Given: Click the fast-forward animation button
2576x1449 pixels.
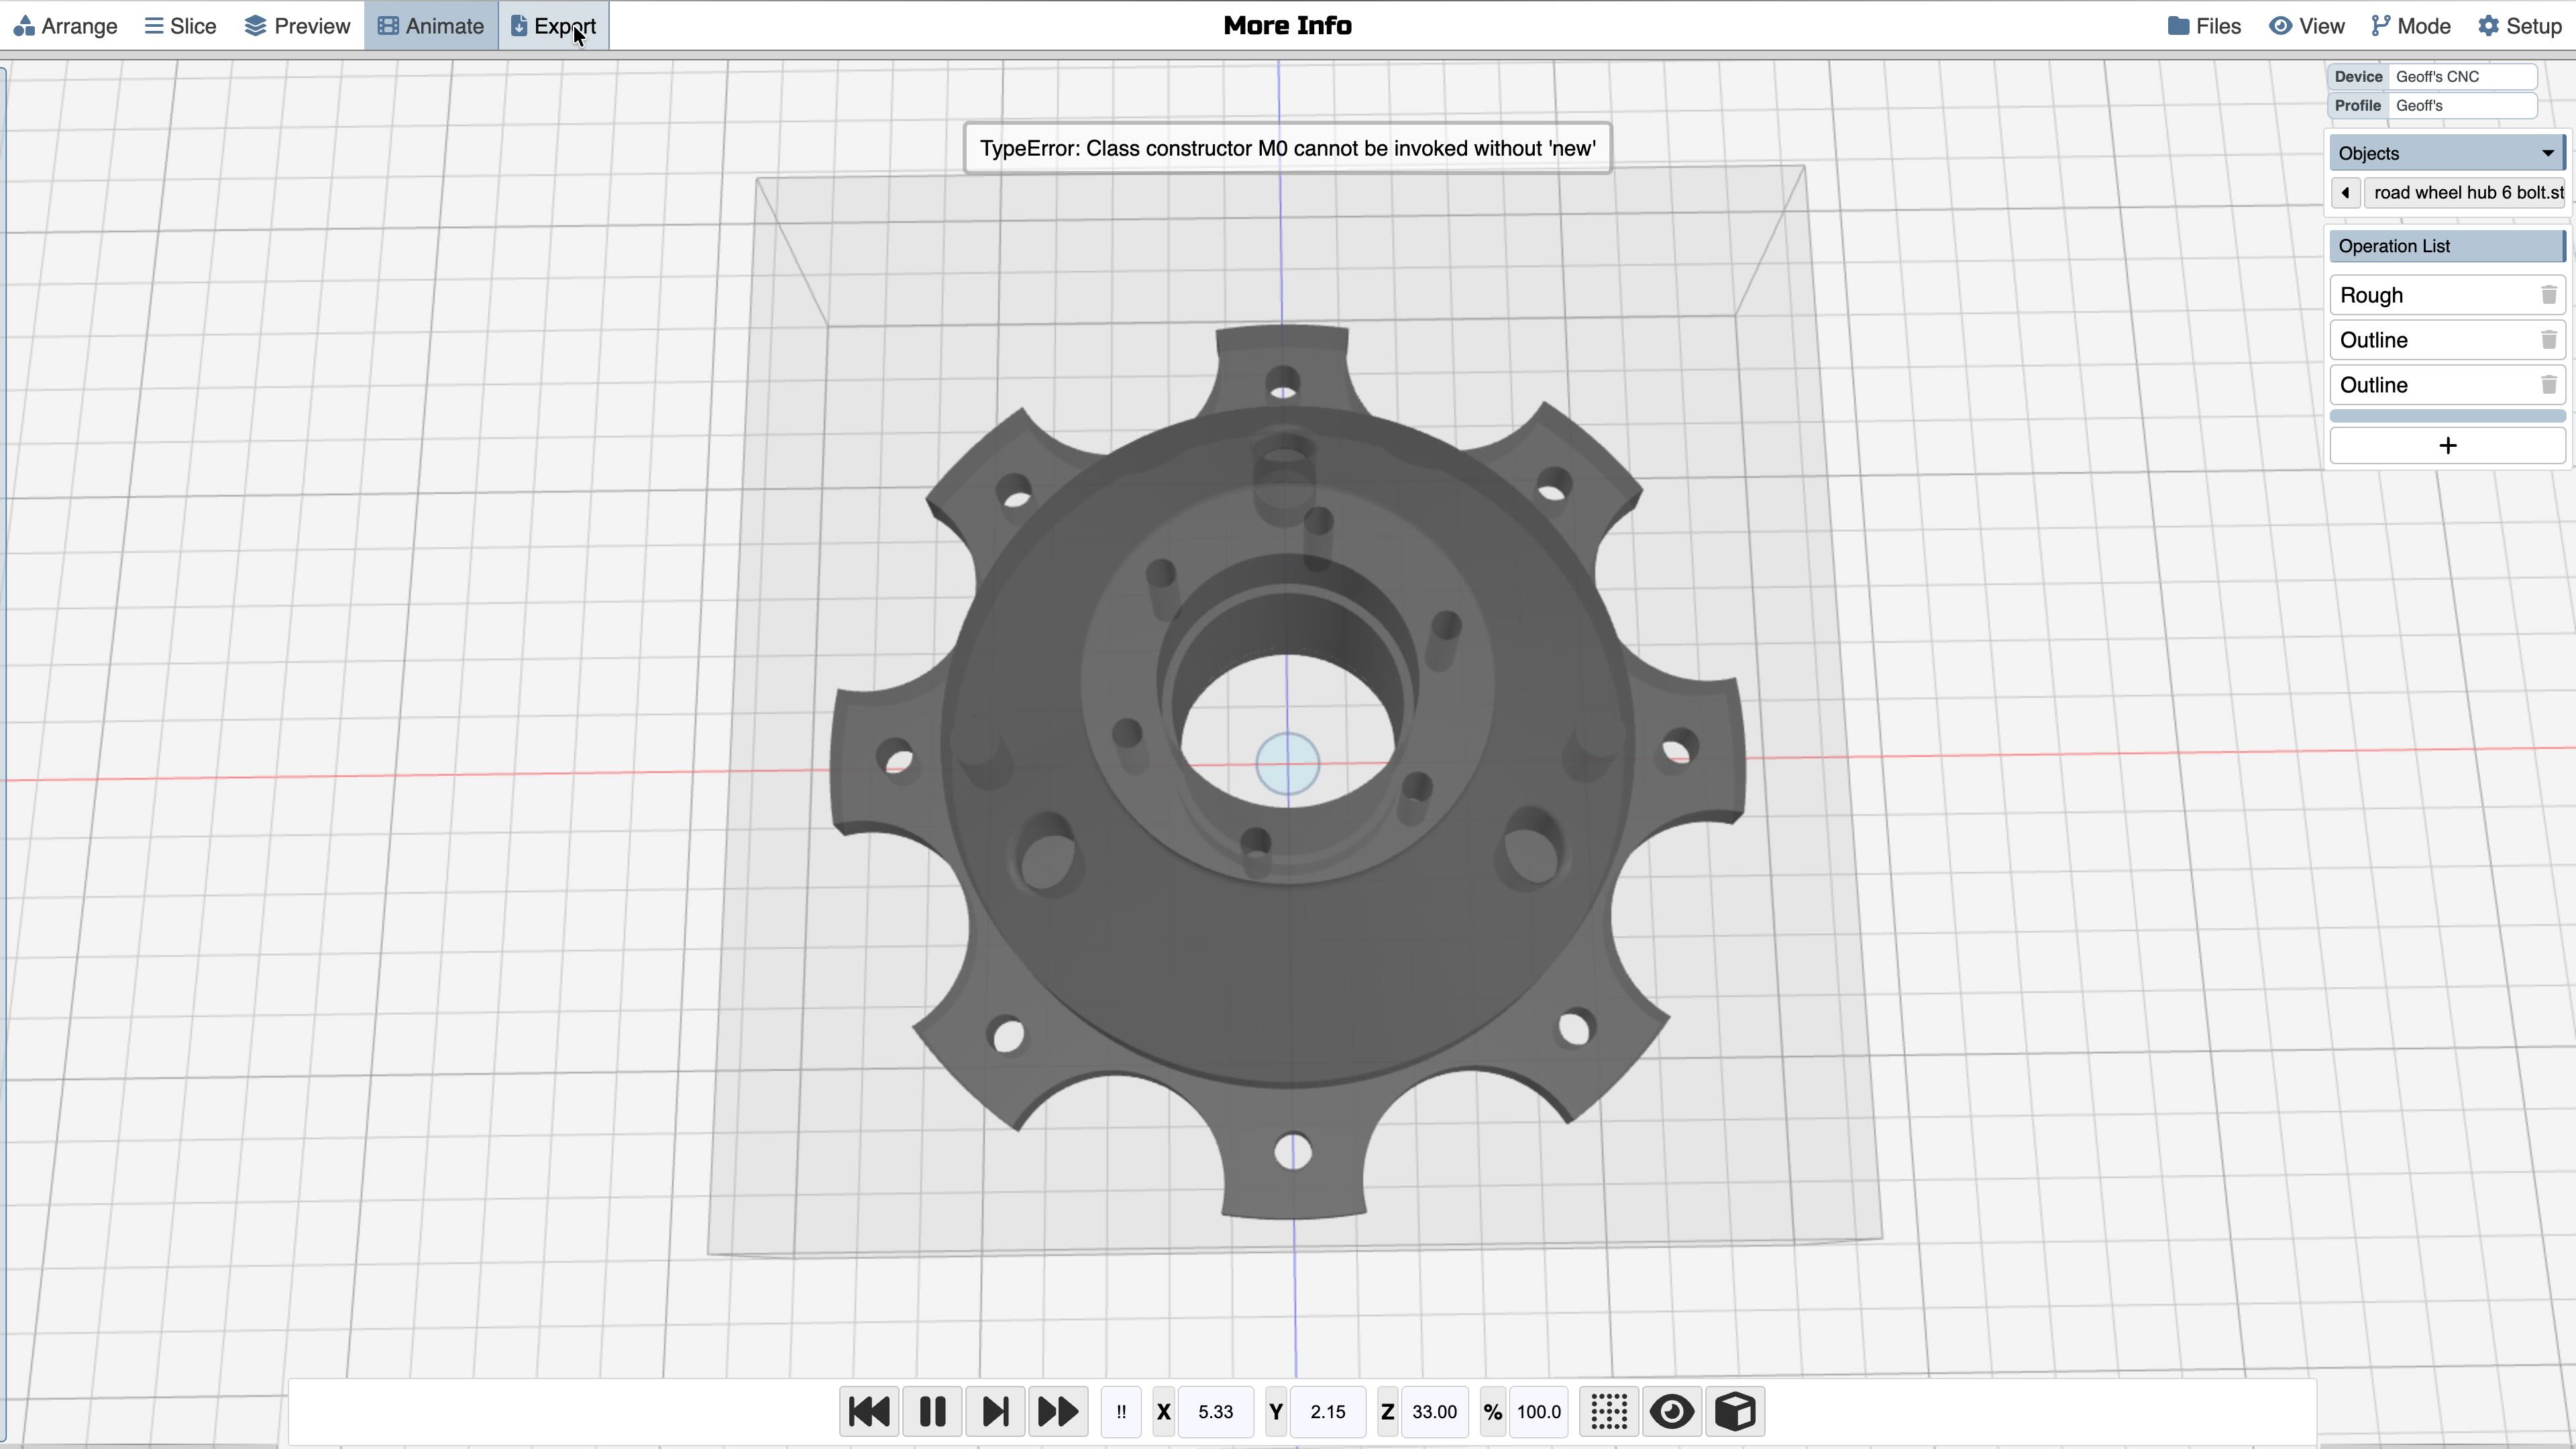Looking at the screenshot, I should [1058, 1411].
